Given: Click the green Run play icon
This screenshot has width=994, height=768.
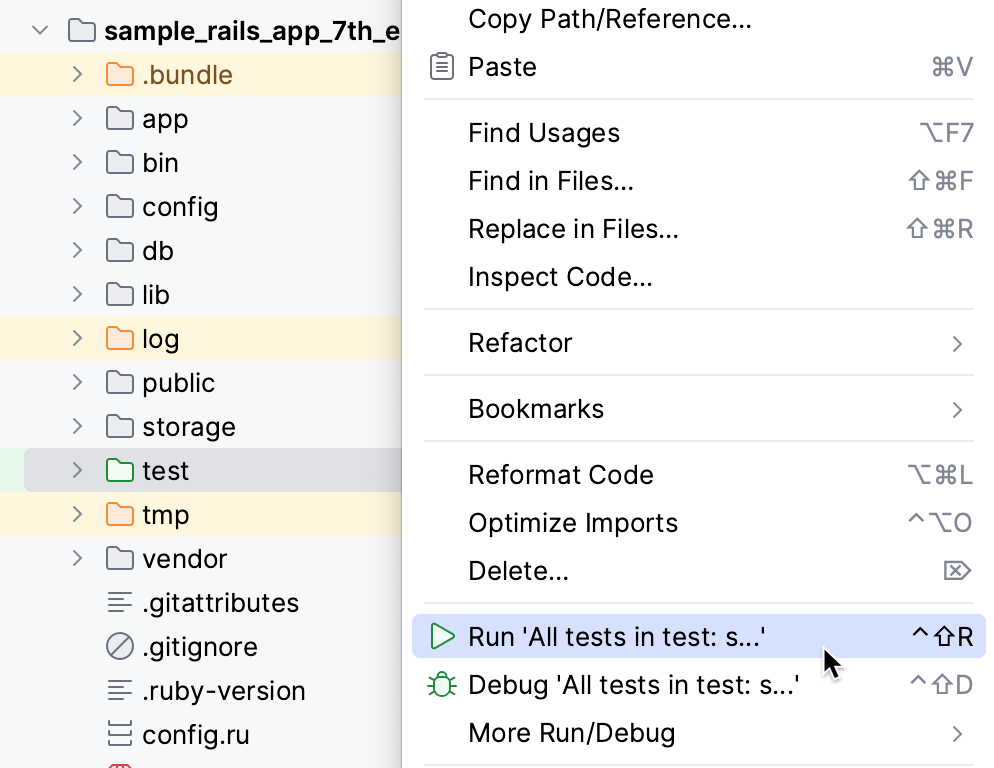Looking at the screenshot, I should pyautogui.click(x=441, y=636).
